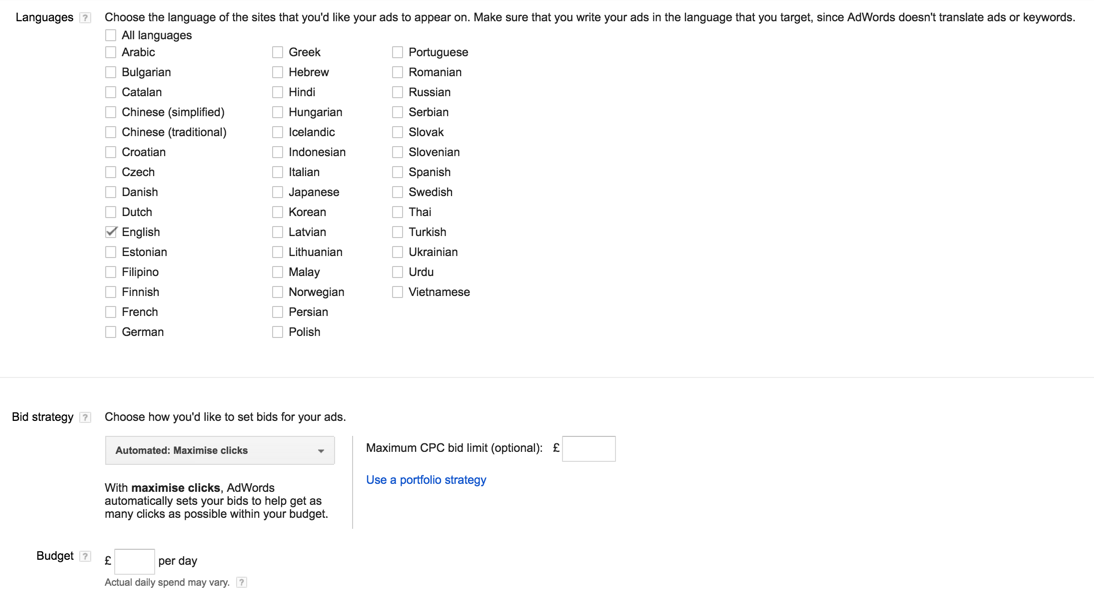Enable the All languages checkbox
Image resolution: width=1094 pixels, height=591 pixels.
click(111, 35)
